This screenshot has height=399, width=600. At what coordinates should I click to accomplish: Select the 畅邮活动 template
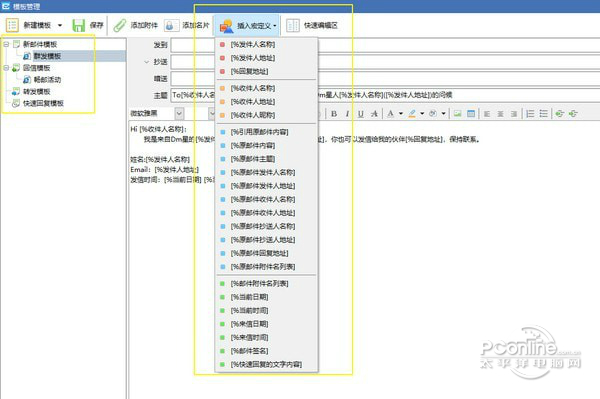pos(47,80)
